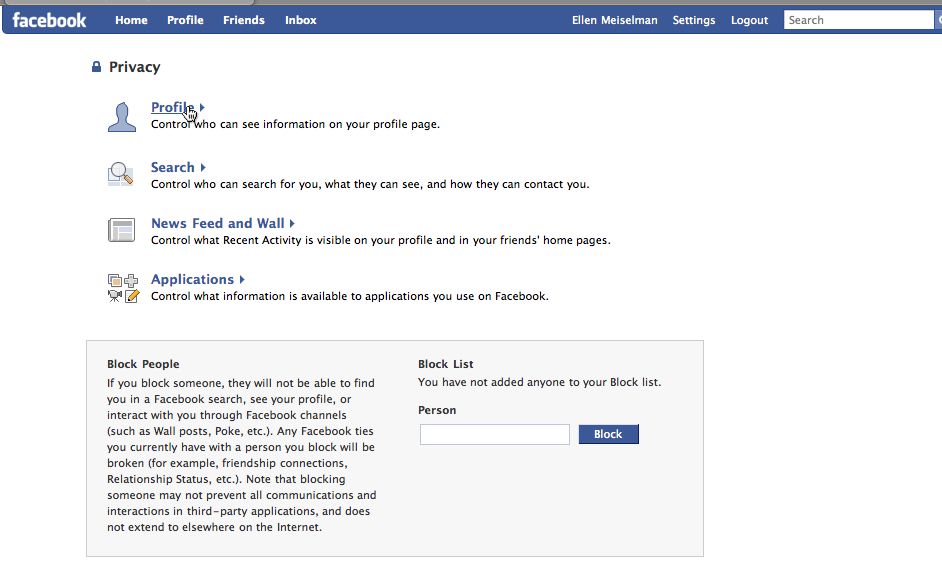Image resolution: width=942 pixels, height=569 pixels.
Task: Click the Person name input field
Action: [x=494, y=434]
